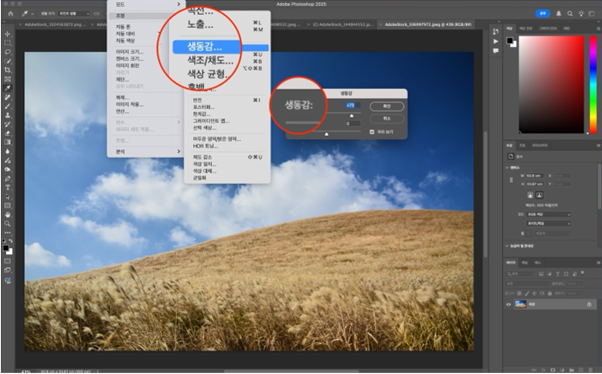Click the rainbow hue strip in Color panel
The height and width of the screenshot is (374, 602).
point(593,85)
